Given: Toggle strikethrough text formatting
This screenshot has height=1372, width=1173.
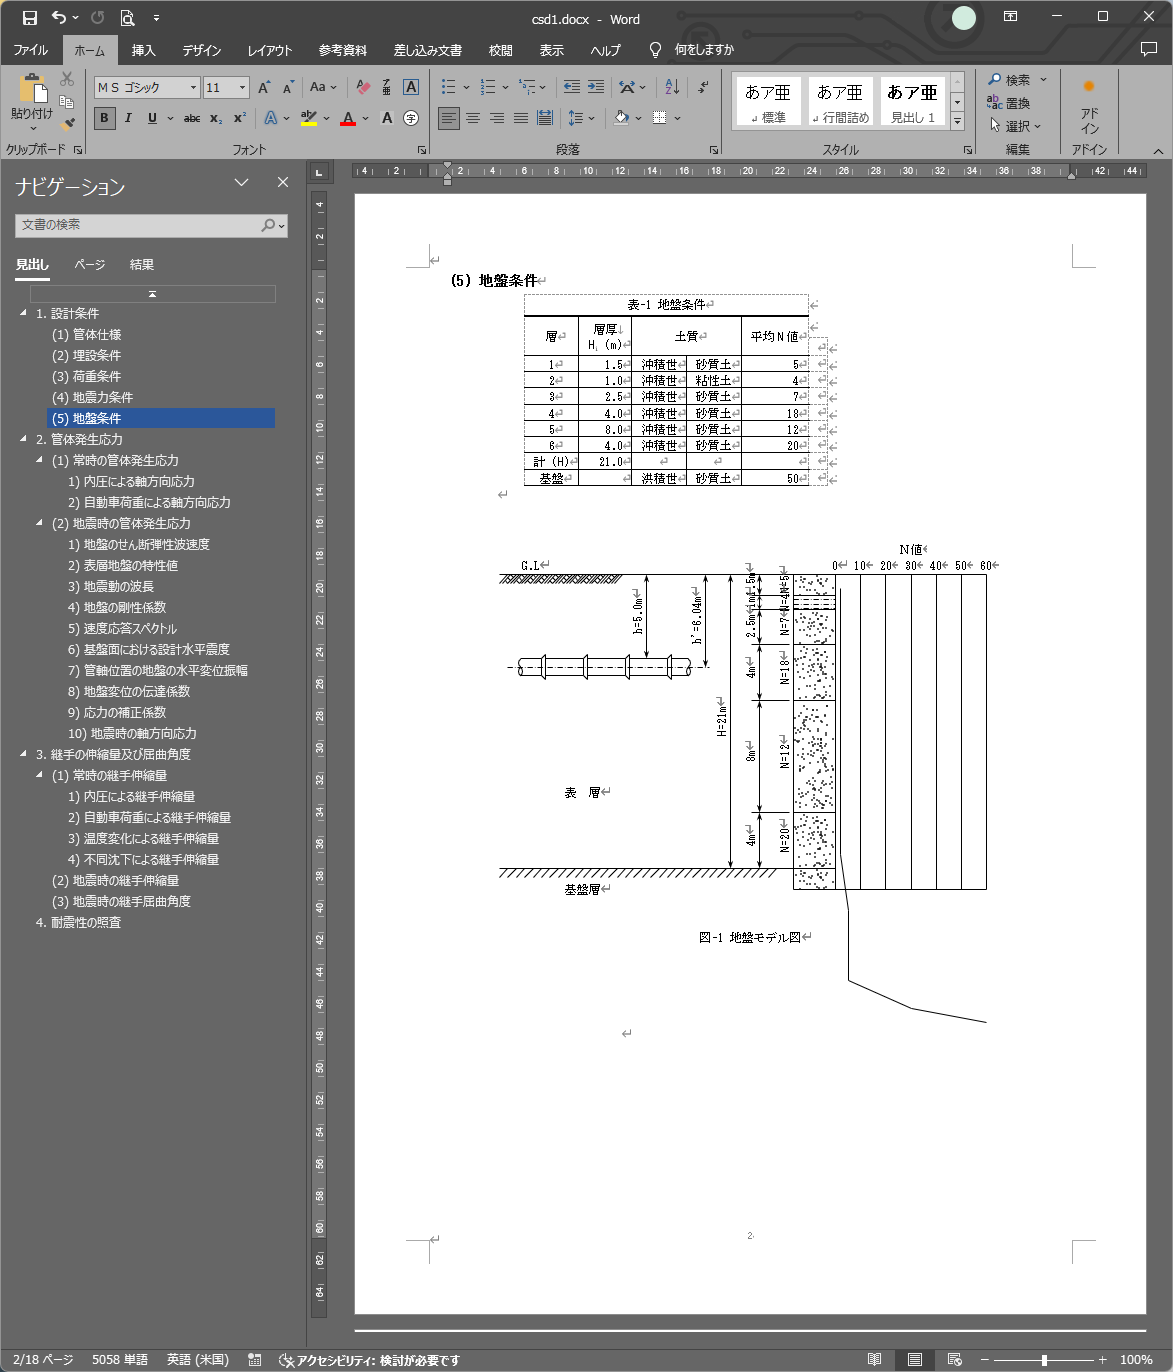Looking at the screenshot, I should (x=192, y=118).
